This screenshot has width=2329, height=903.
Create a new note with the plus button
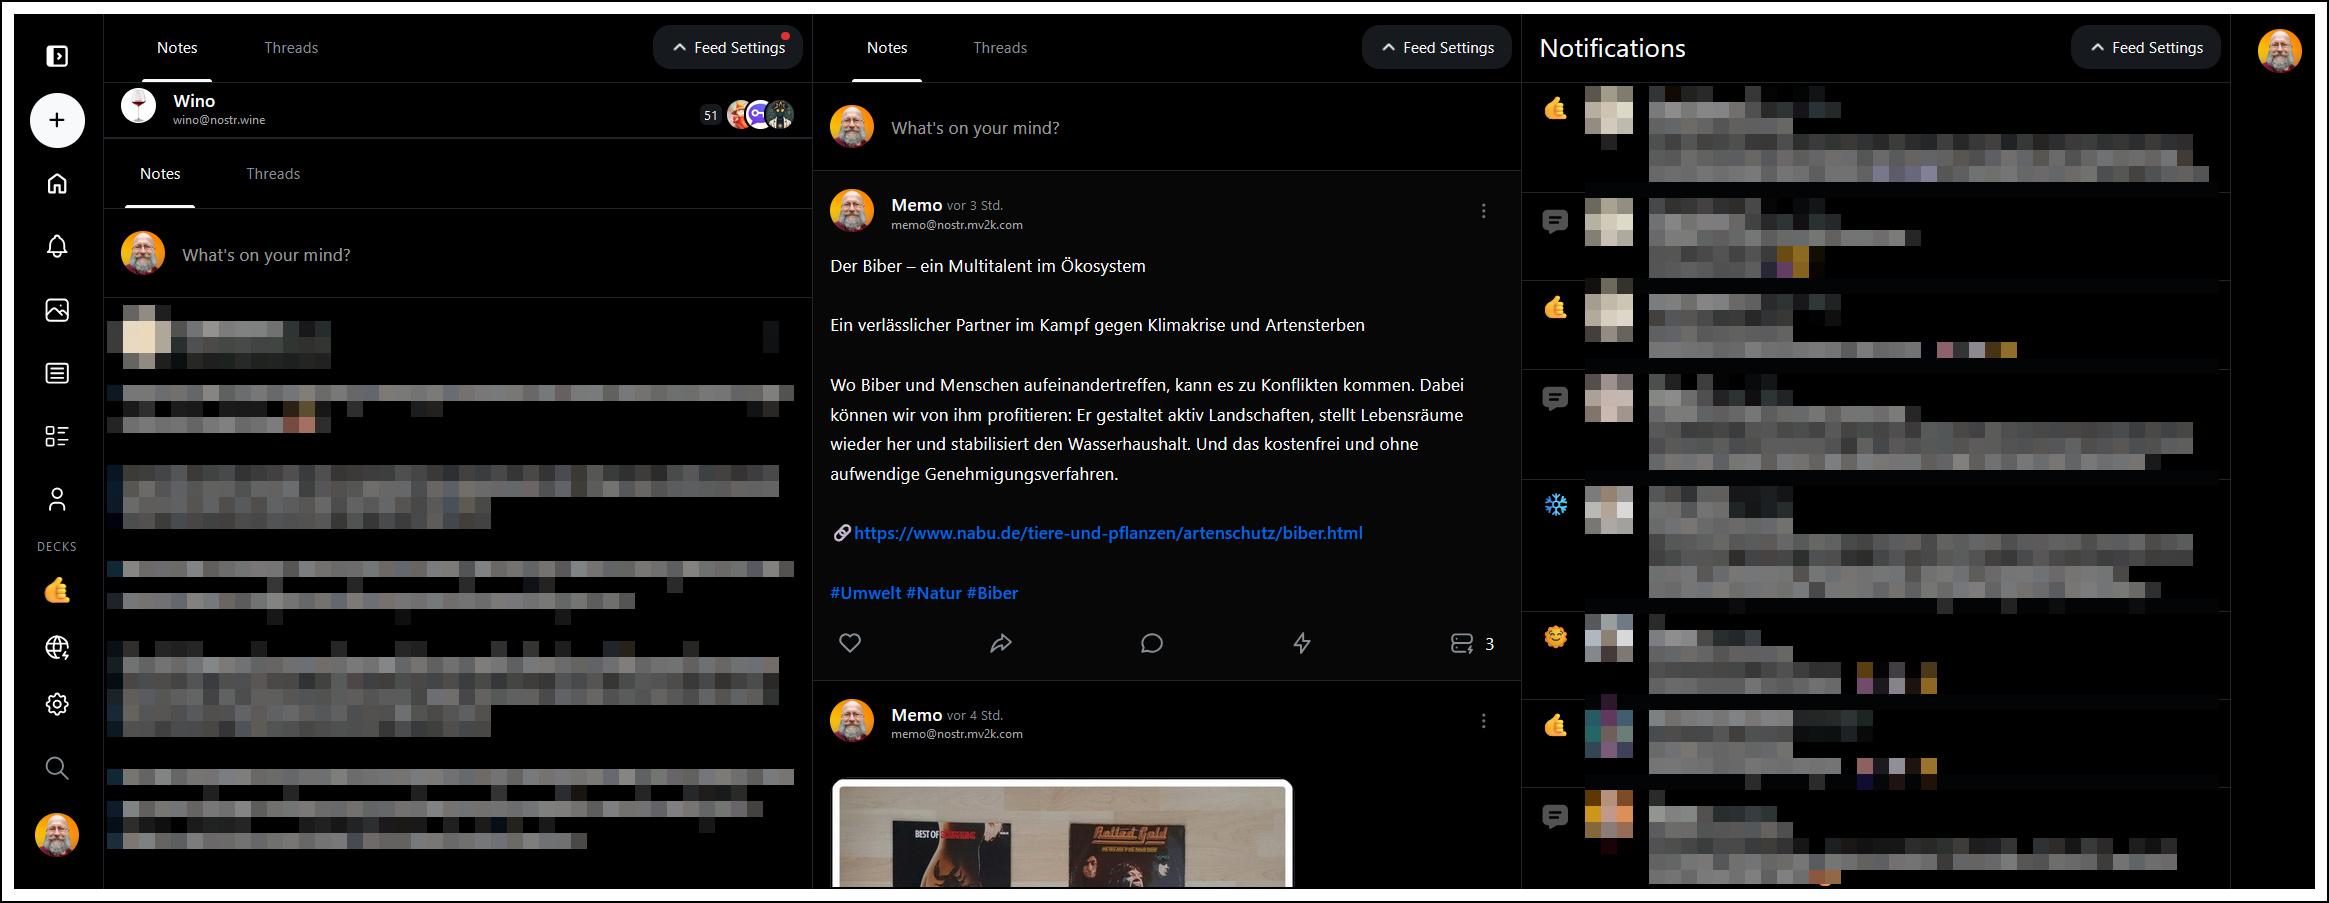[57, 119]
